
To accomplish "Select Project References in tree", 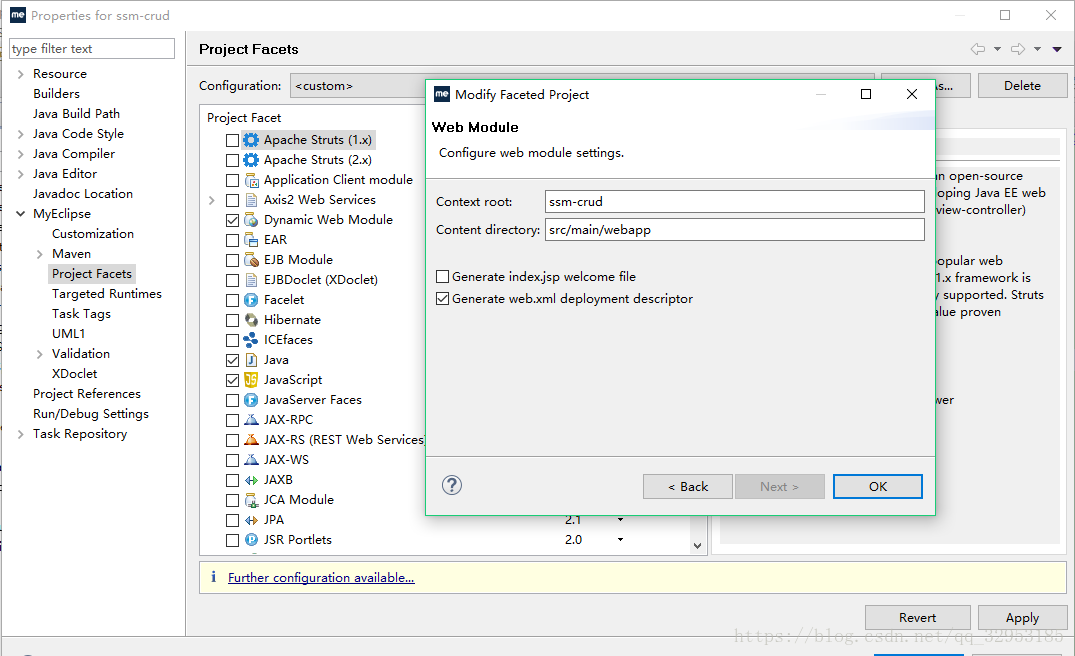I will tap(87, 394).
